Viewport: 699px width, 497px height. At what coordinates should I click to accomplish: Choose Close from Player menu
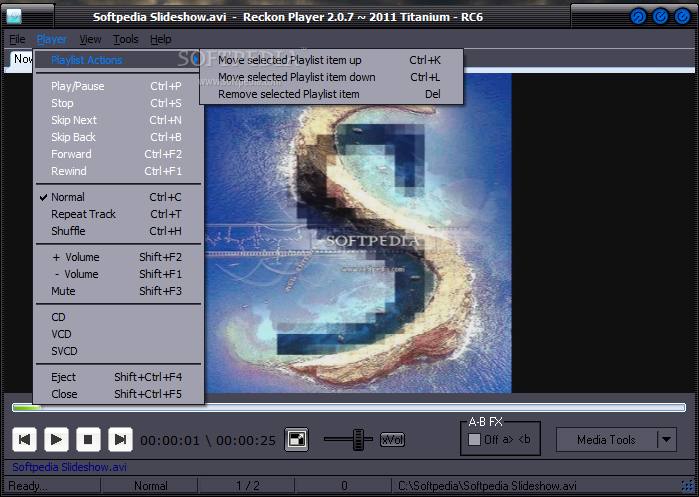tap(119, 394)
